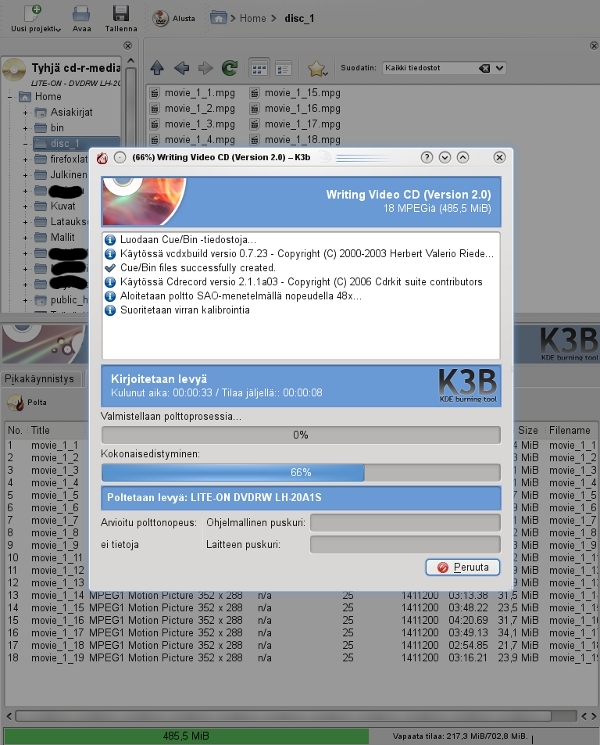Image resolution: width=600 pixels, height=745 pixels.
Task: Reload the file view with refresh icon
Action: pos(230,68)
